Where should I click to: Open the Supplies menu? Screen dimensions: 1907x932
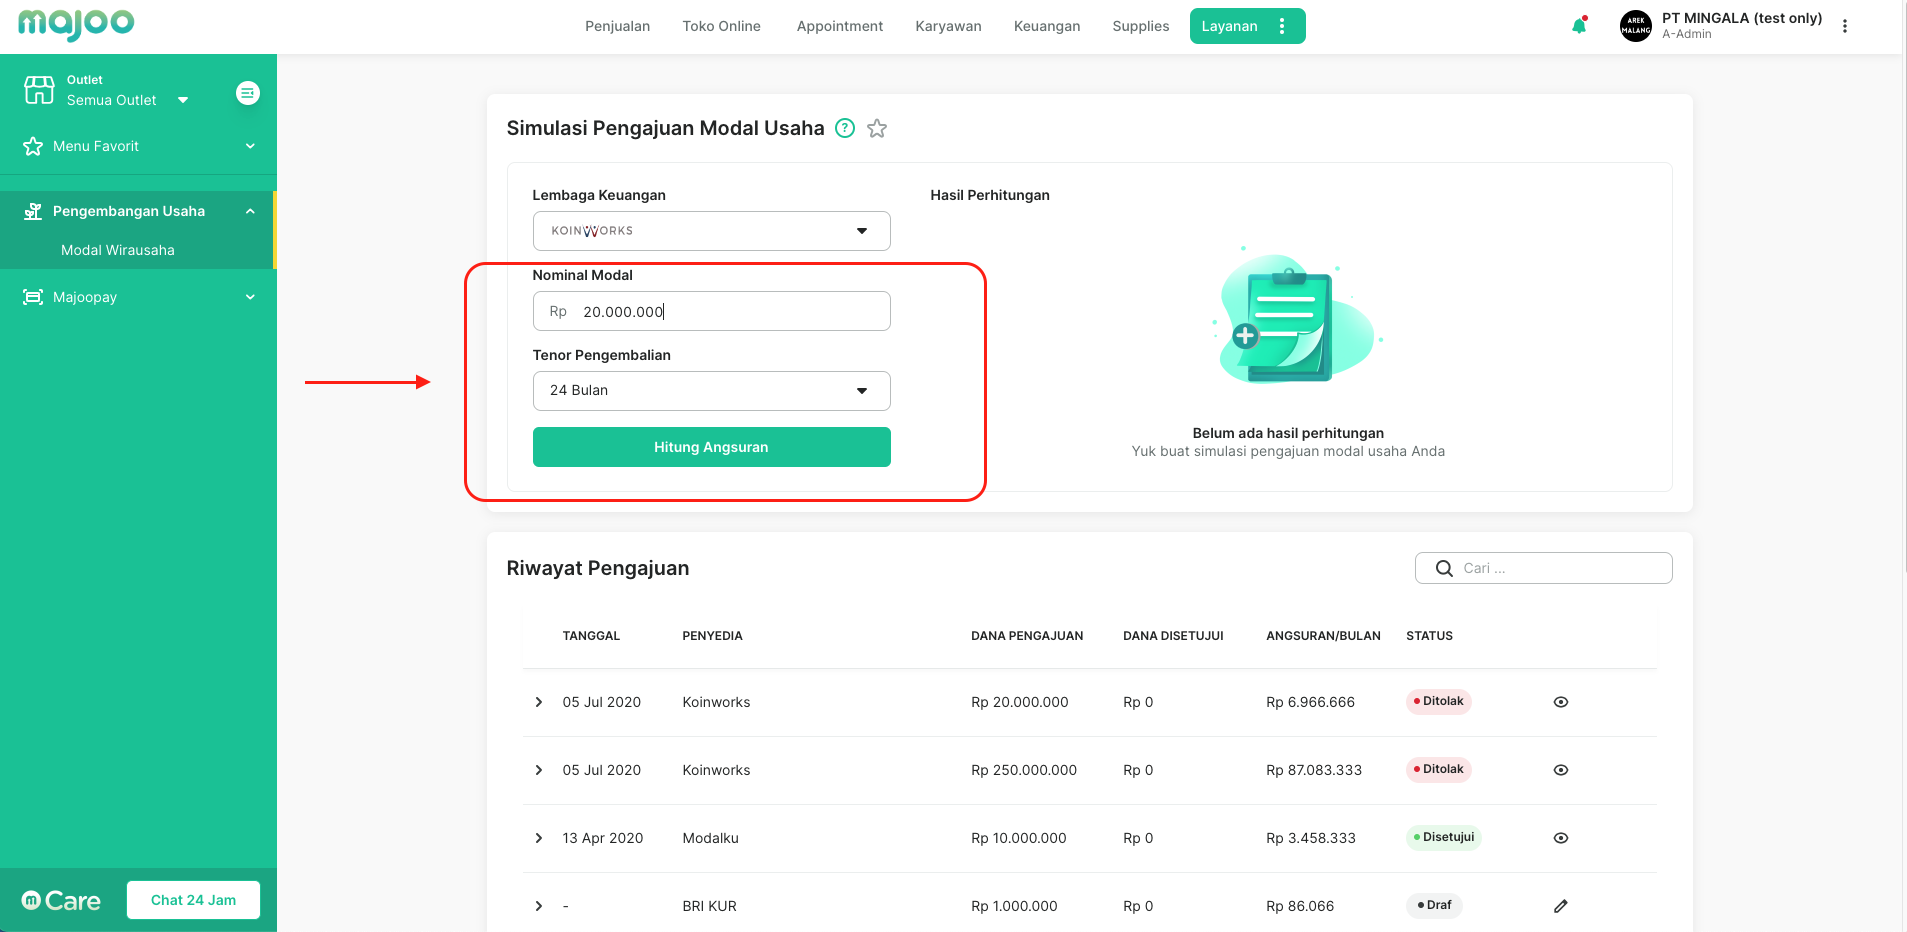point(1141,26)
